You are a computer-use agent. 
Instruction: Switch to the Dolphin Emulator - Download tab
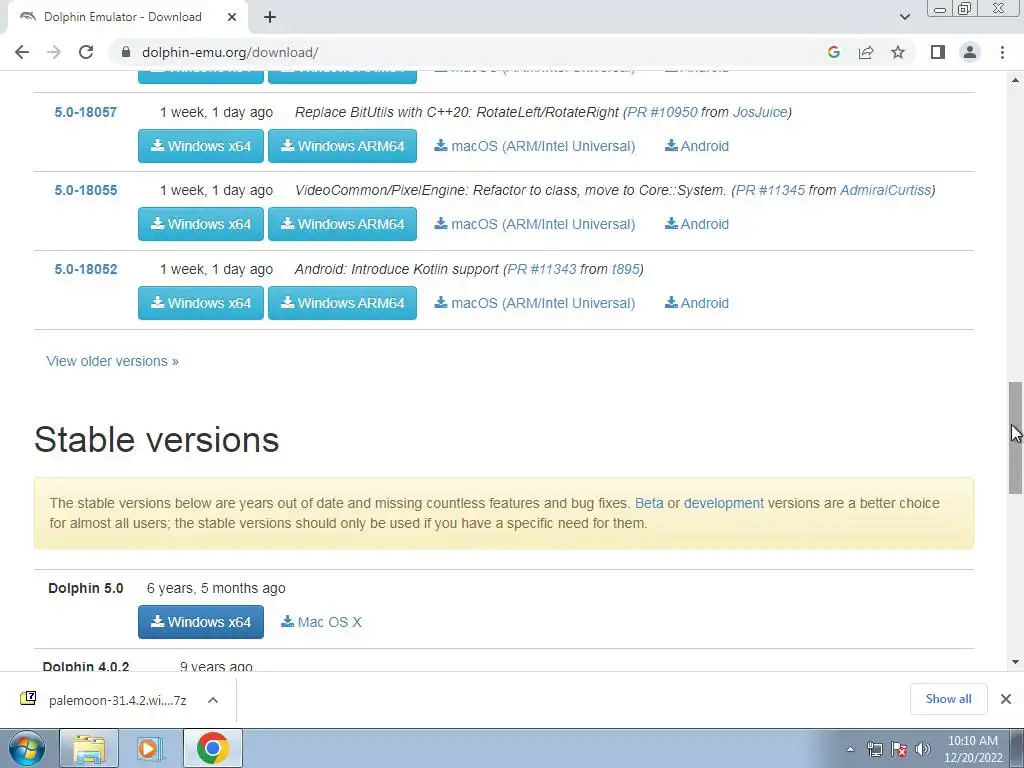(x=123, y=17)
